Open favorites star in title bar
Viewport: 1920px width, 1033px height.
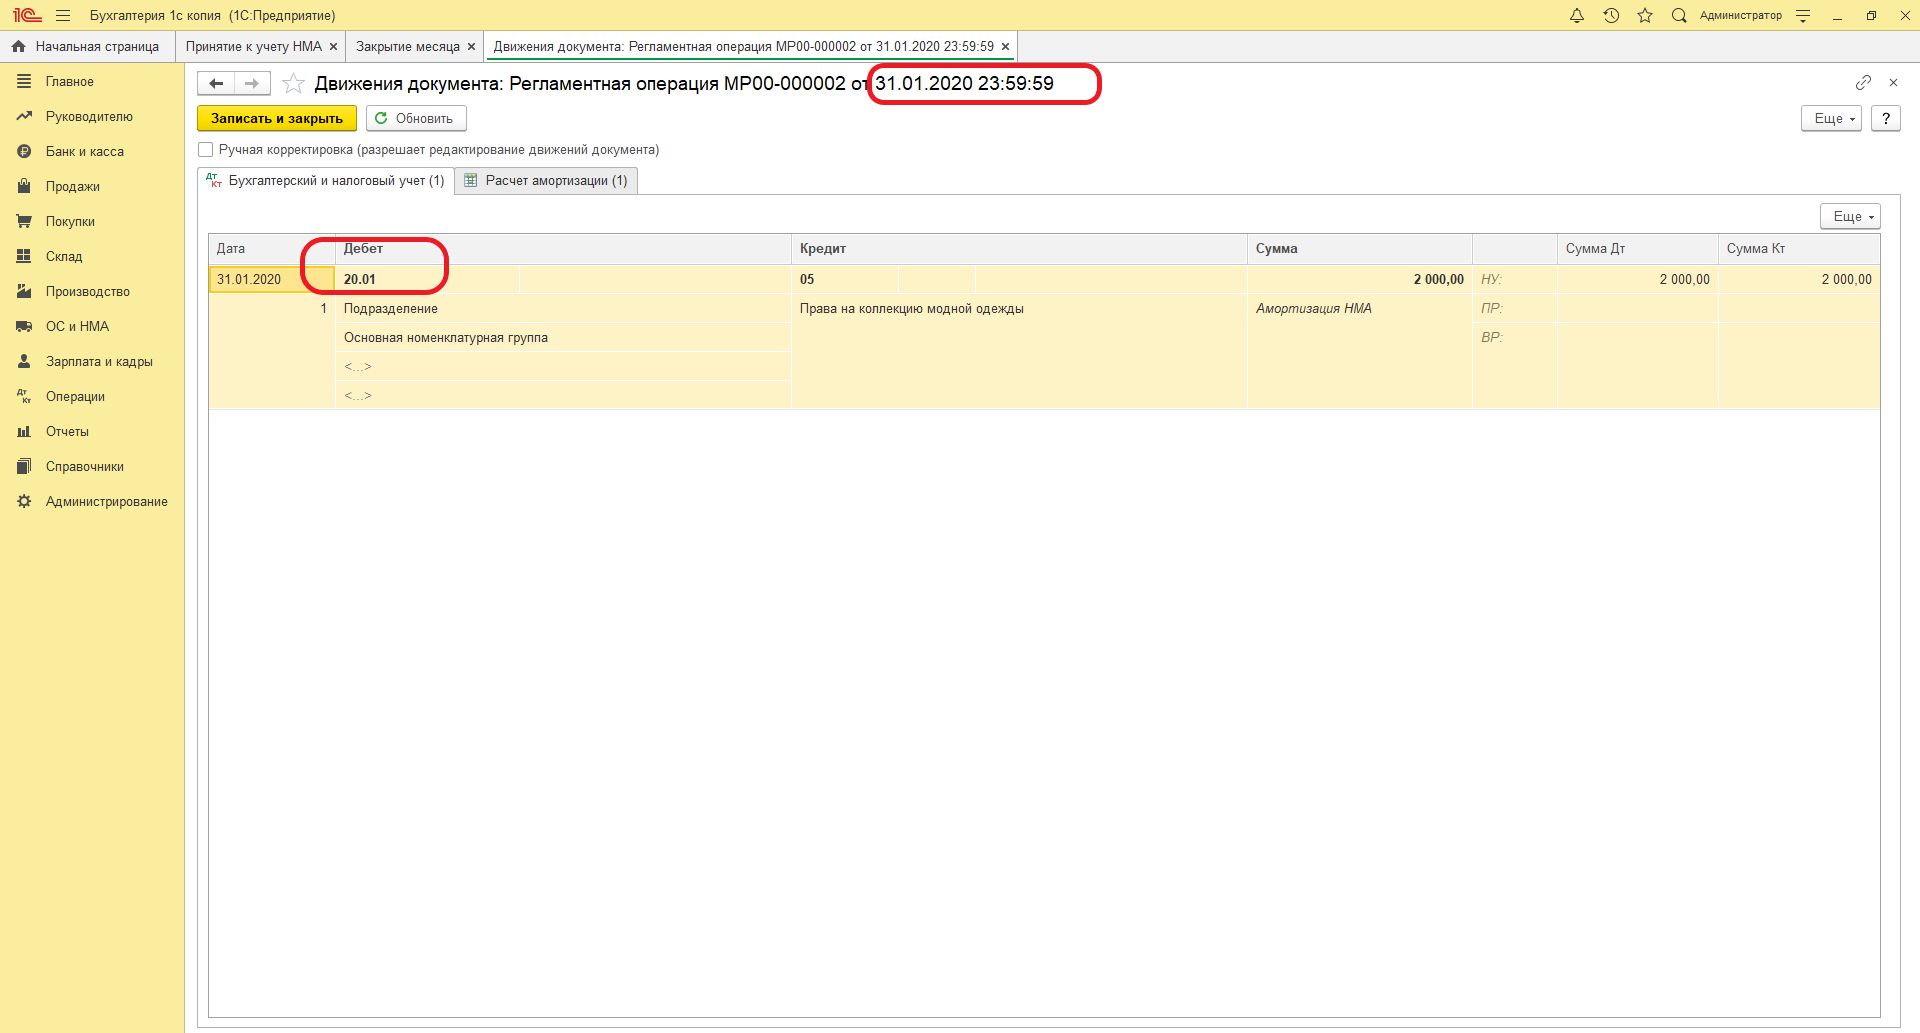tap(1645, 15)
